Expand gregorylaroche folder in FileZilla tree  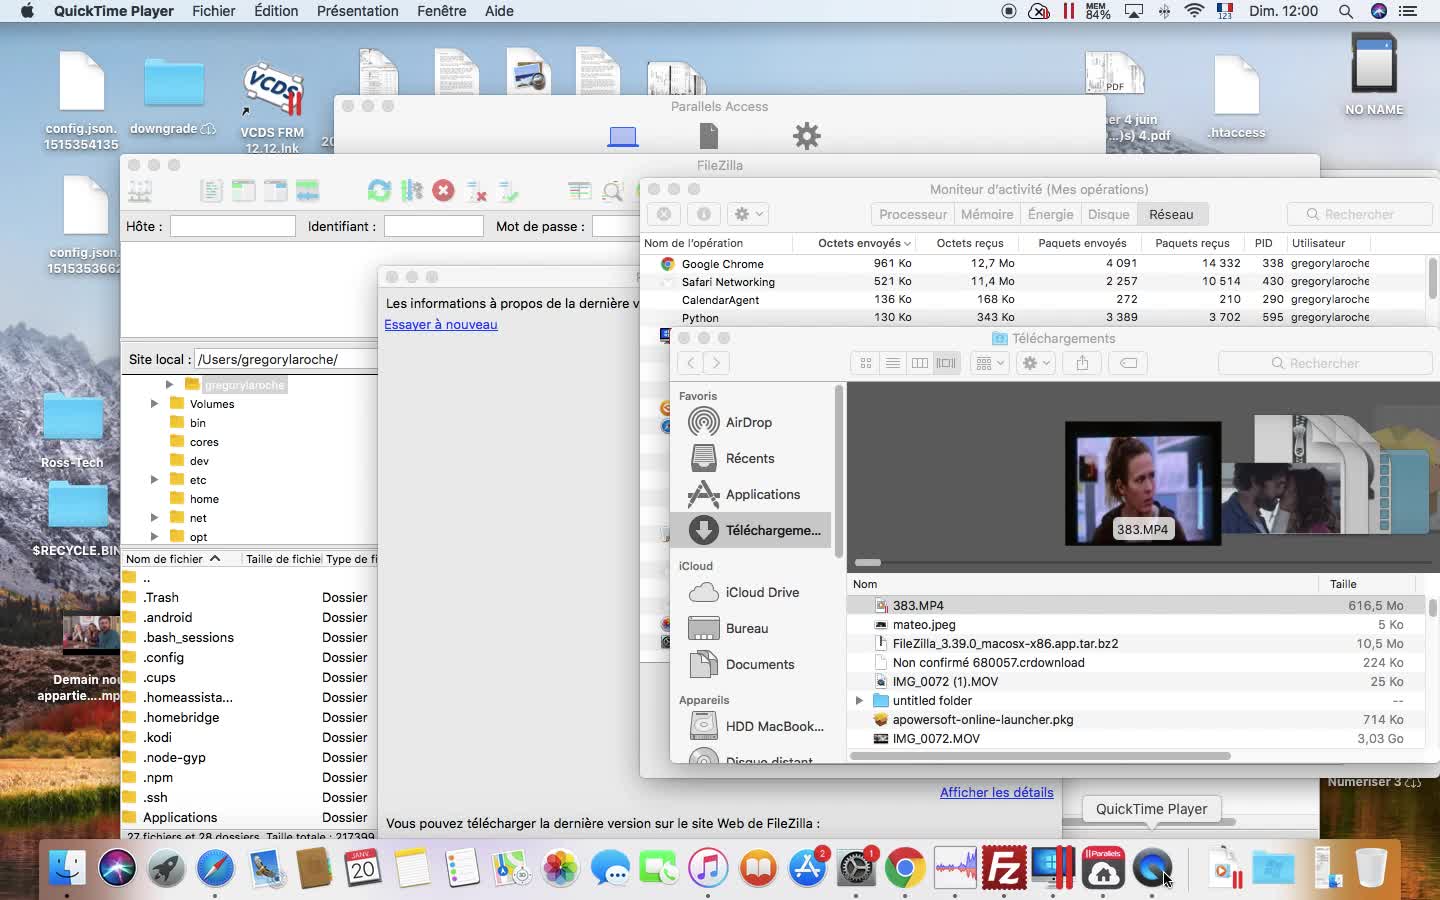169,384
